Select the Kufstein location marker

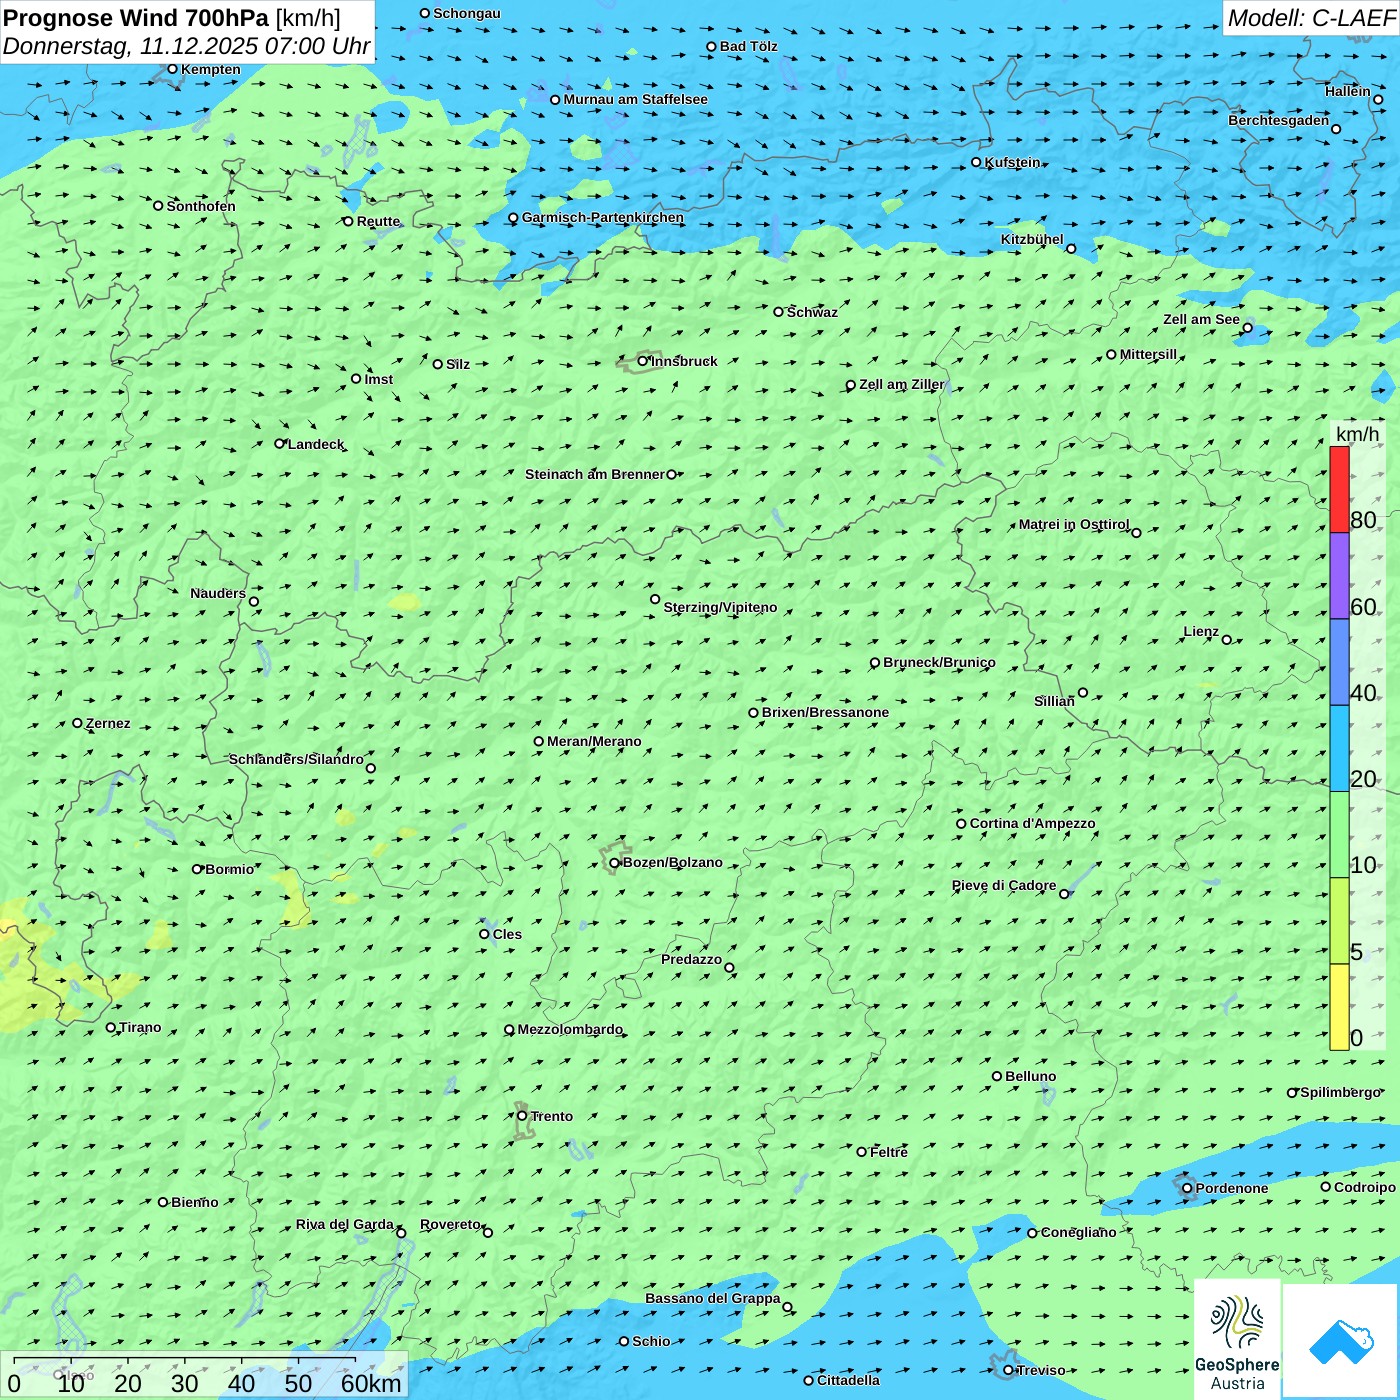click(x=976, y=162)
